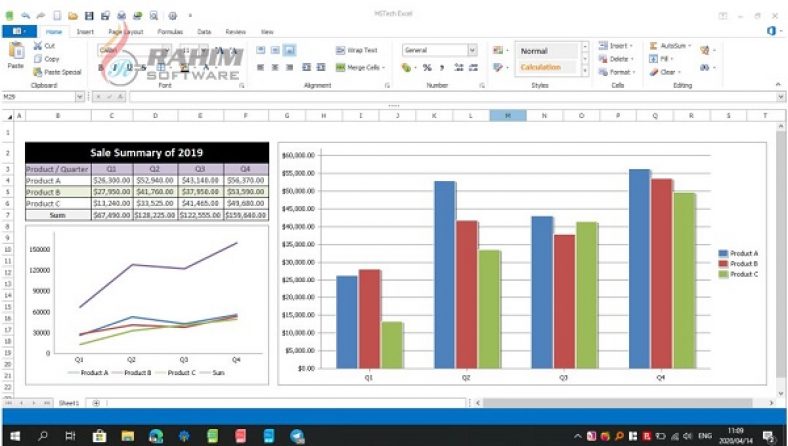The height and width of the screenshot is (446, 788).
Task: Switch to the Formulas tab
Action: point(170,32)
